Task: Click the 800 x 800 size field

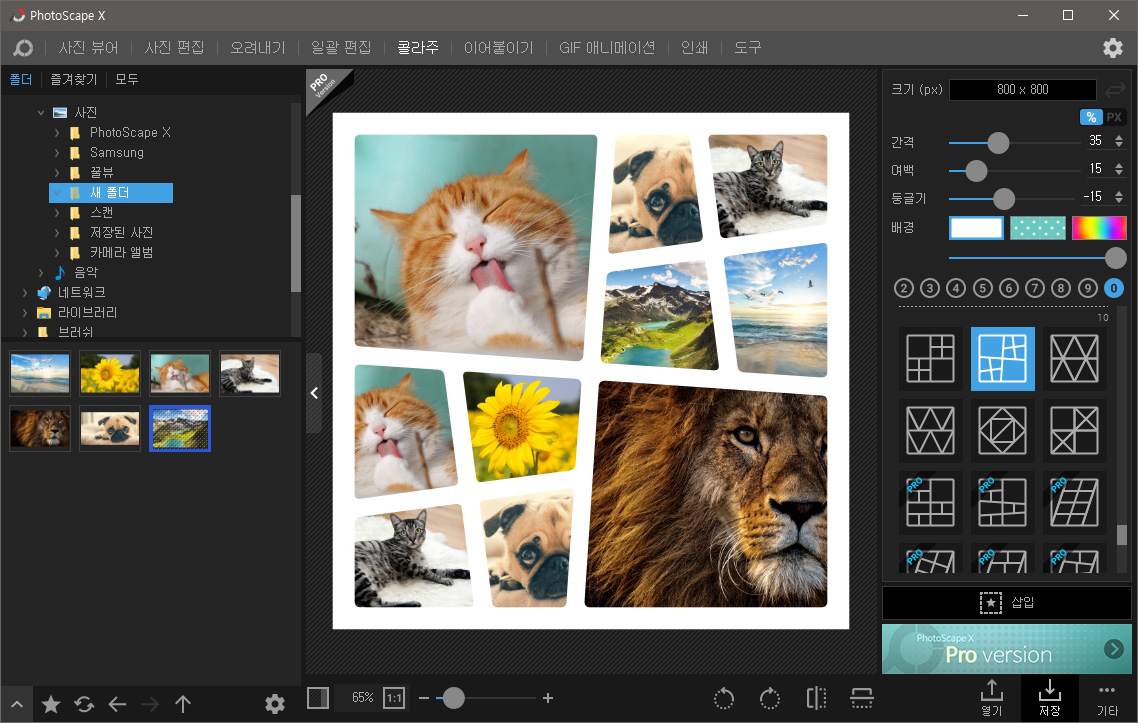Action: [x=1023, y=90]
